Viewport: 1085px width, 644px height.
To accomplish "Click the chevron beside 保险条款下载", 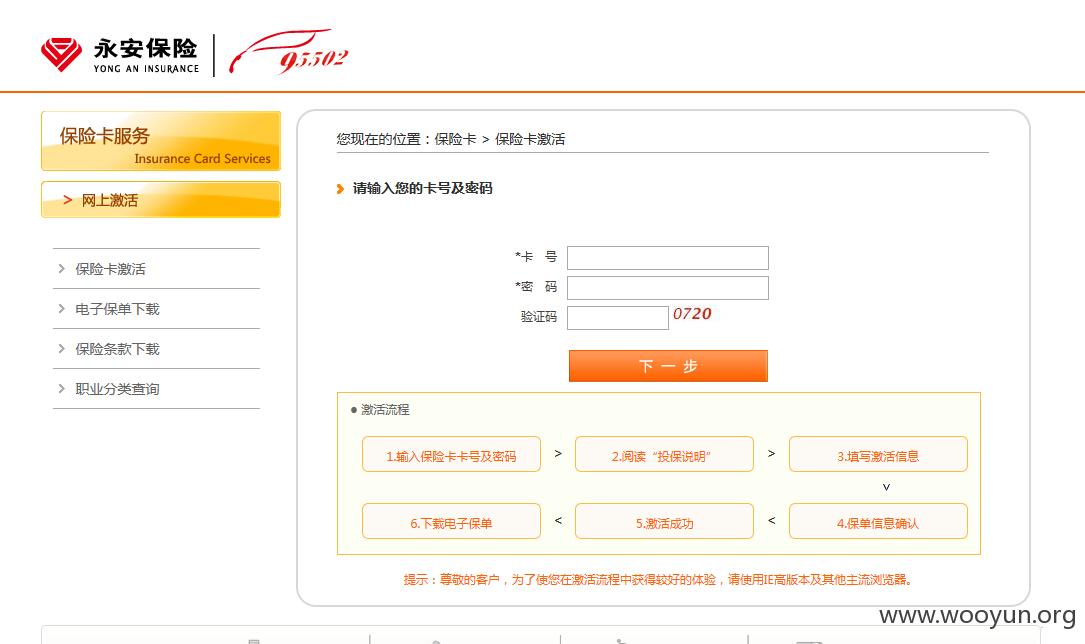I will [62, 349].
